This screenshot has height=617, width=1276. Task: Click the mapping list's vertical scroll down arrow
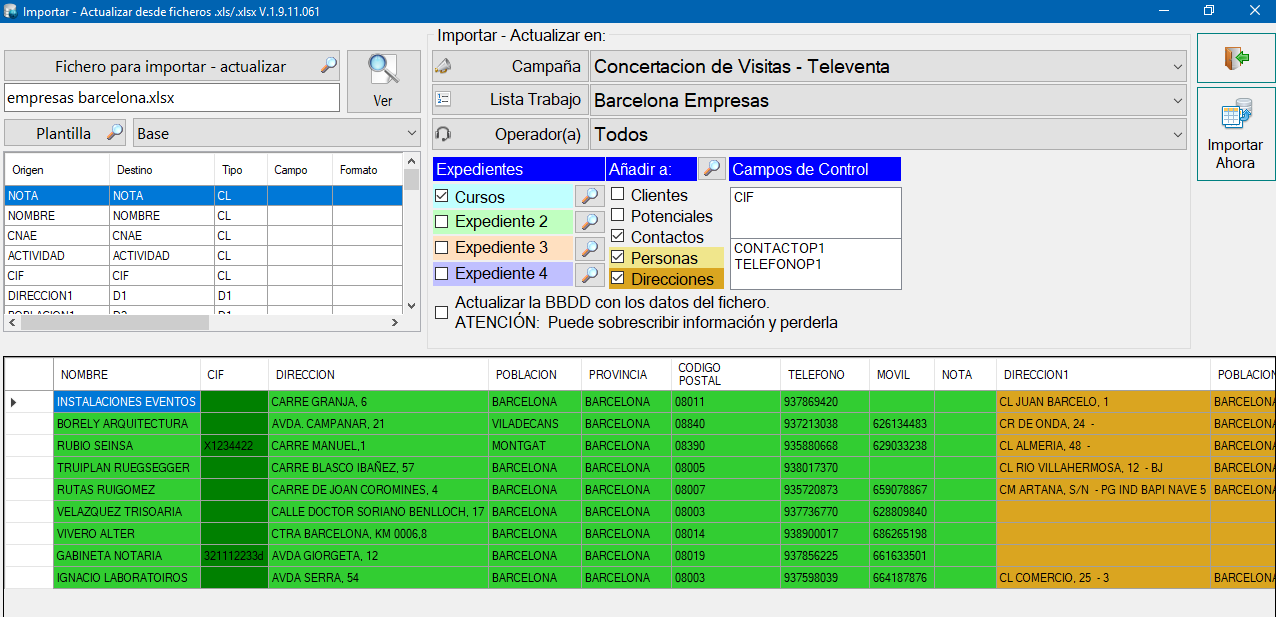(x=411, y=305)
